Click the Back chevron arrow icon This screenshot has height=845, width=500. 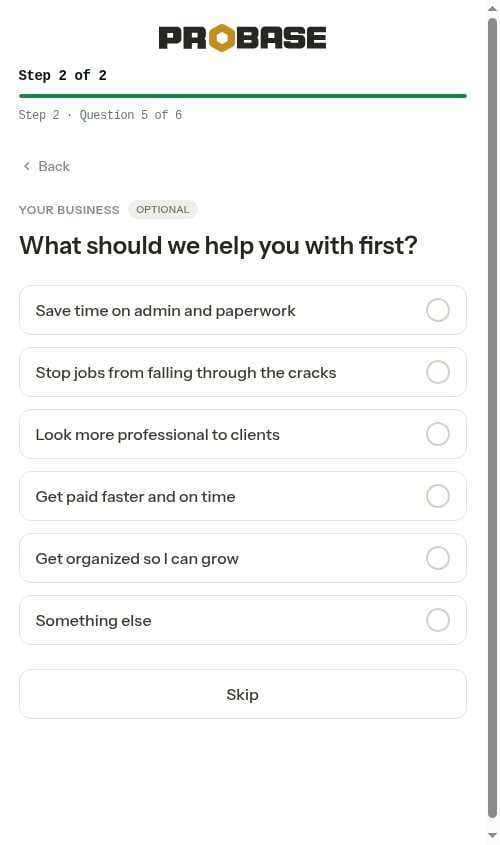(26, 166)
